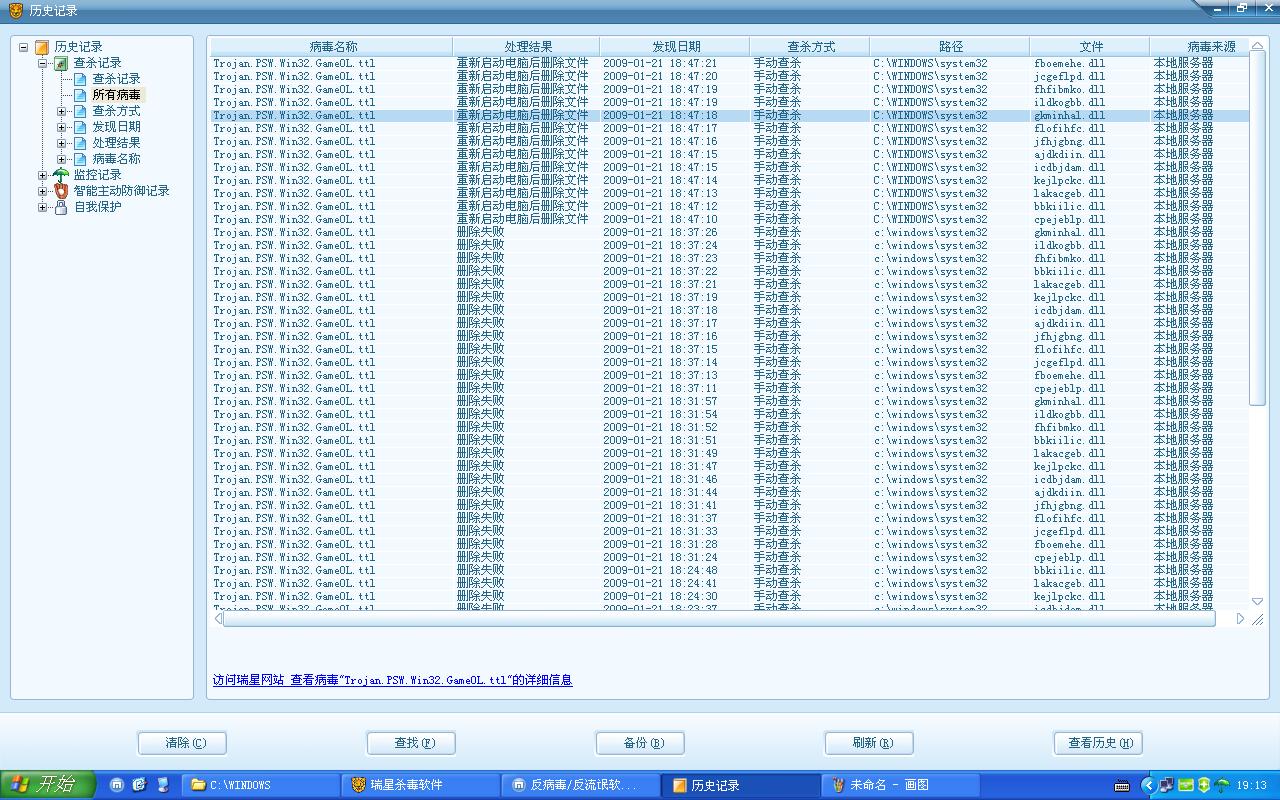
Task: Switch to the 瑞星杀毒软件 taskbar window
Action: [419, 785]
